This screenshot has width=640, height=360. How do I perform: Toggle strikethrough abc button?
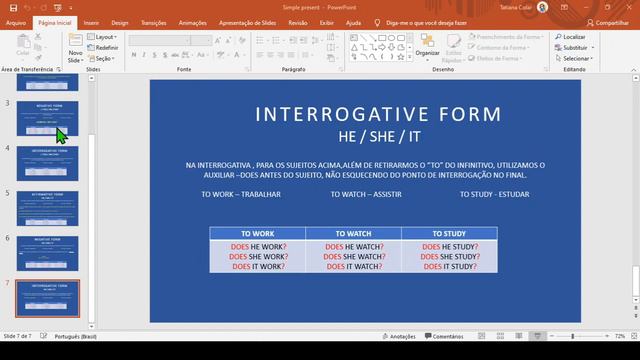175,55
